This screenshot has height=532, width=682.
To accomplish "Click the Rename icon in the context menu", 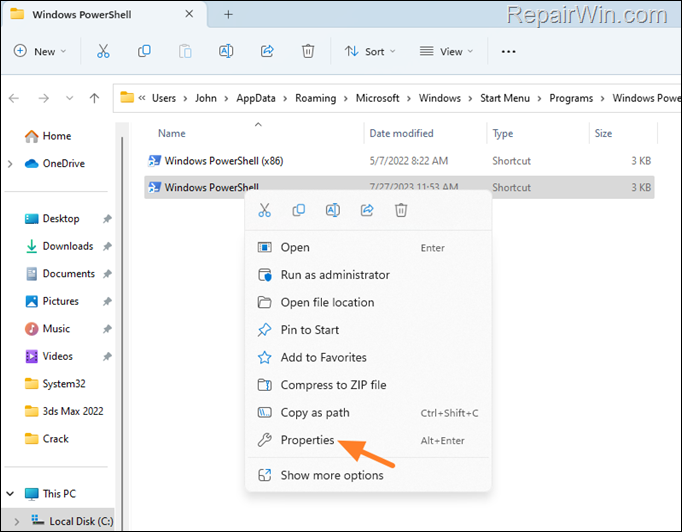I will coord(333,210).
